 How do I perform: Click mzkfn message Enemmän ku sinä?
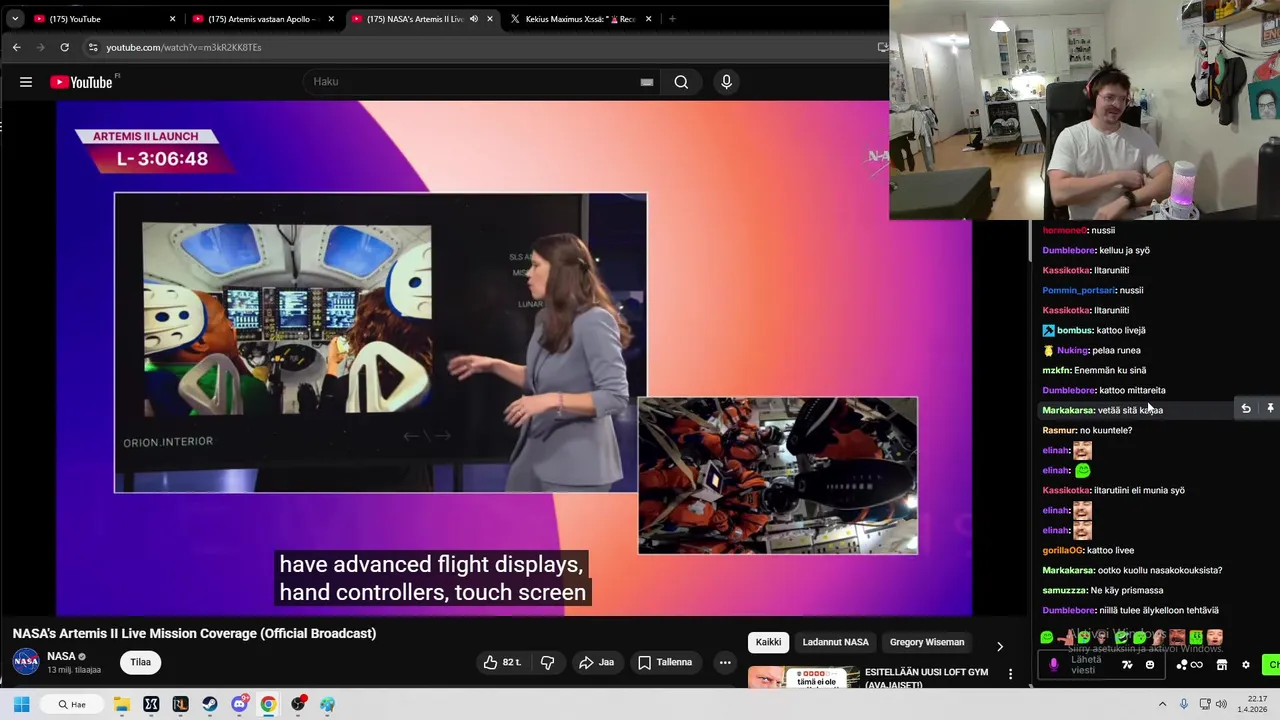coord(1094,370)
